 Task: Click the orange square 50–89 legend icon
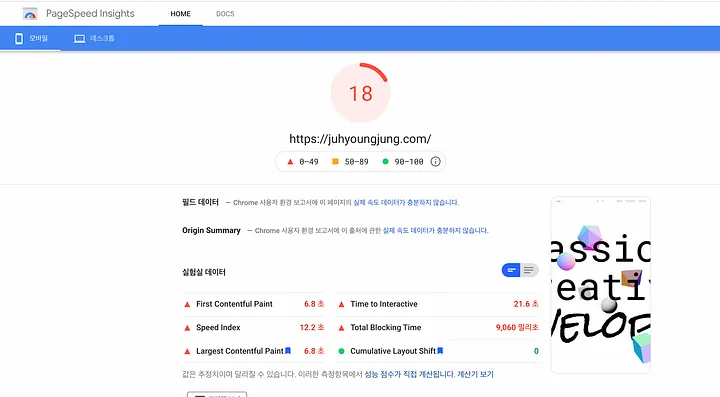click(x=335, y=162)
